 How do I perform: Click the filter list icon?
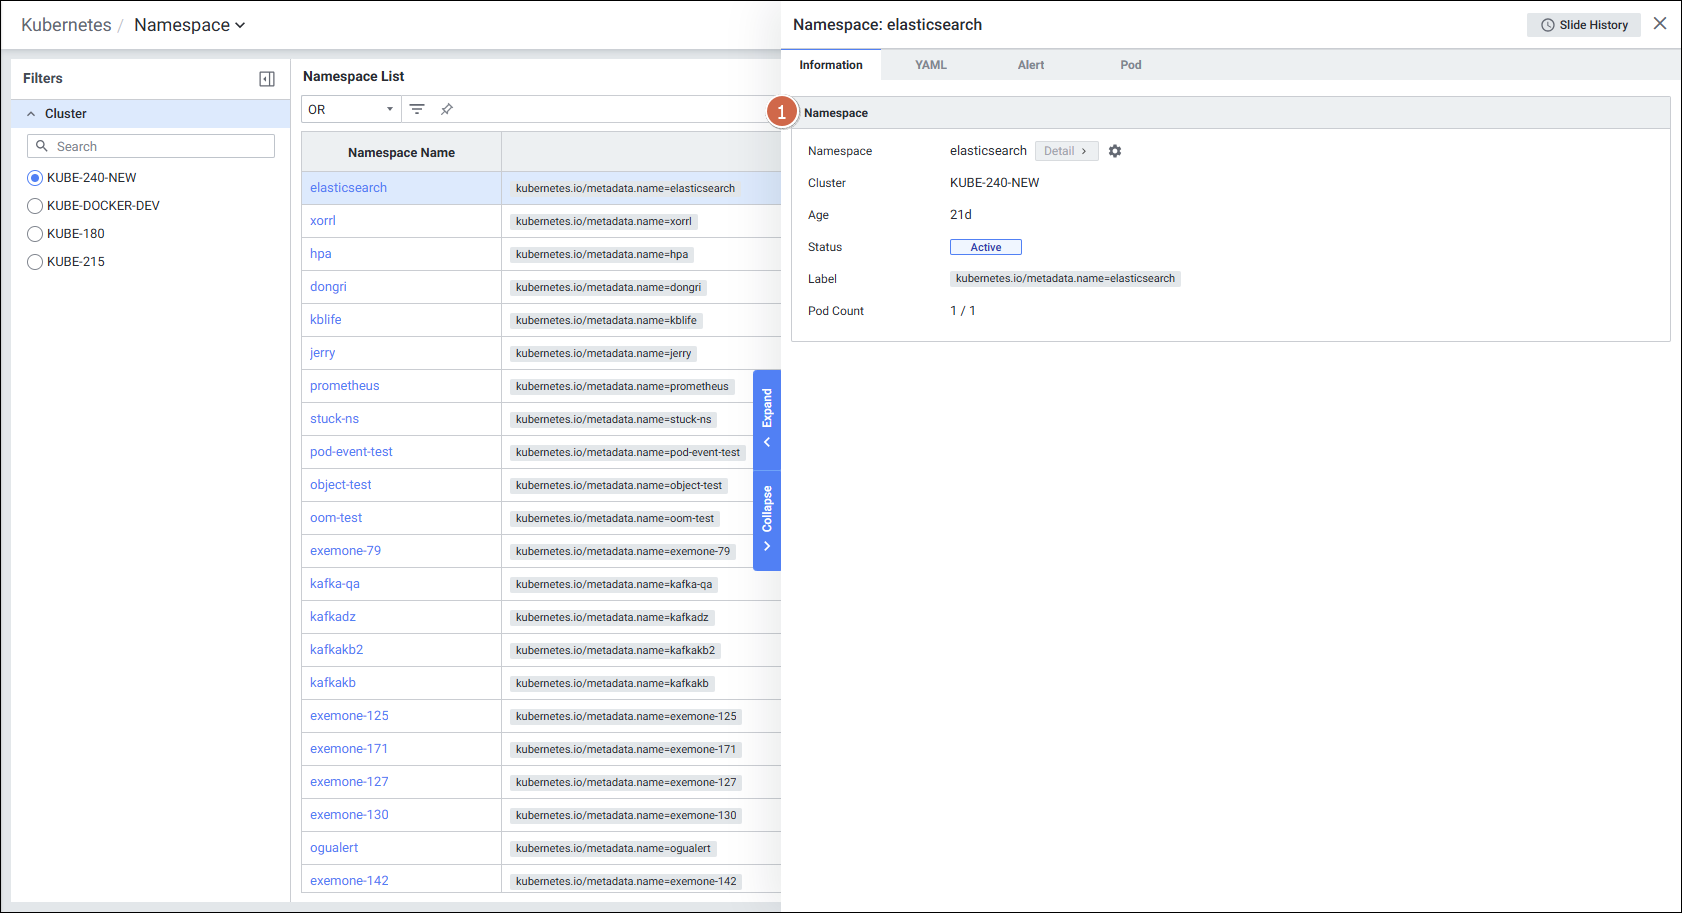[x=417, y=109]
